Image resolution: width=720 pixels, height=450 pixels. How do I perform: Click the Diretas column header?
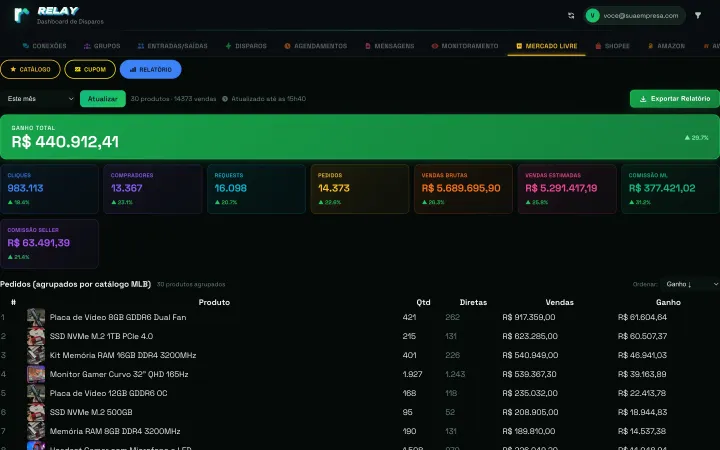[x=473, y=302]
